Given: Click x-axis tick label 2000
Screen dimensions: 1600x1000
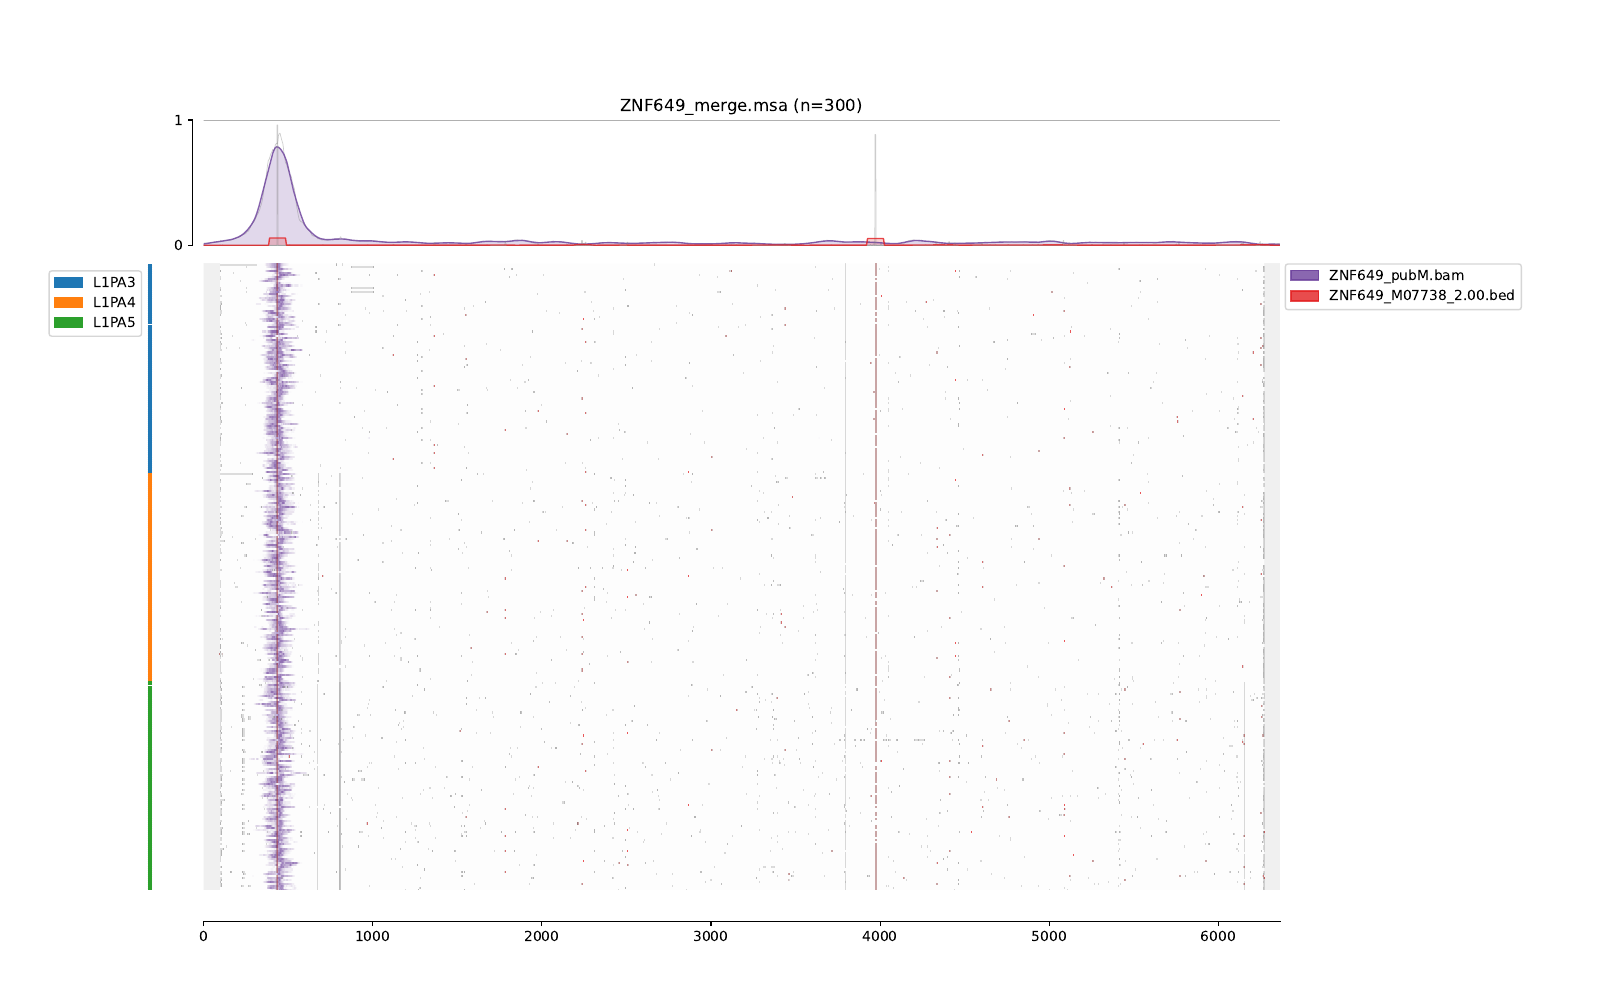Looking at the screenshot, I should pos(541,937).
